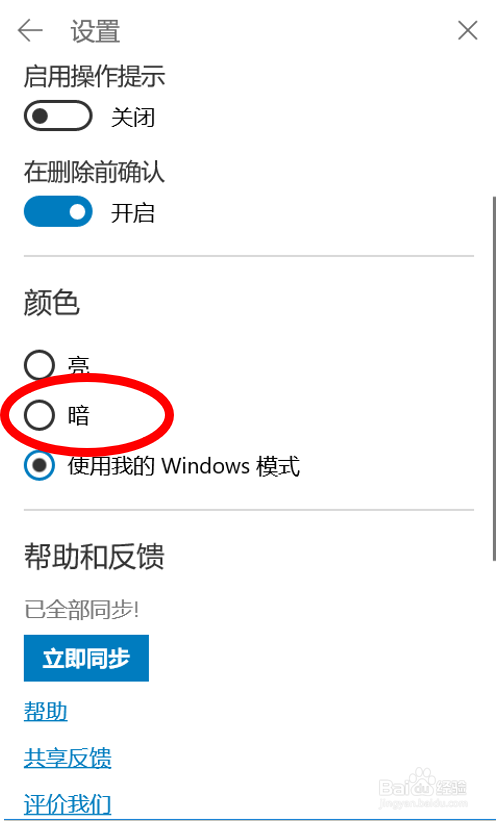Click the 立即同步 button
Screen dimensions: 496x821
pyautogui.click(x=86, y=658)
